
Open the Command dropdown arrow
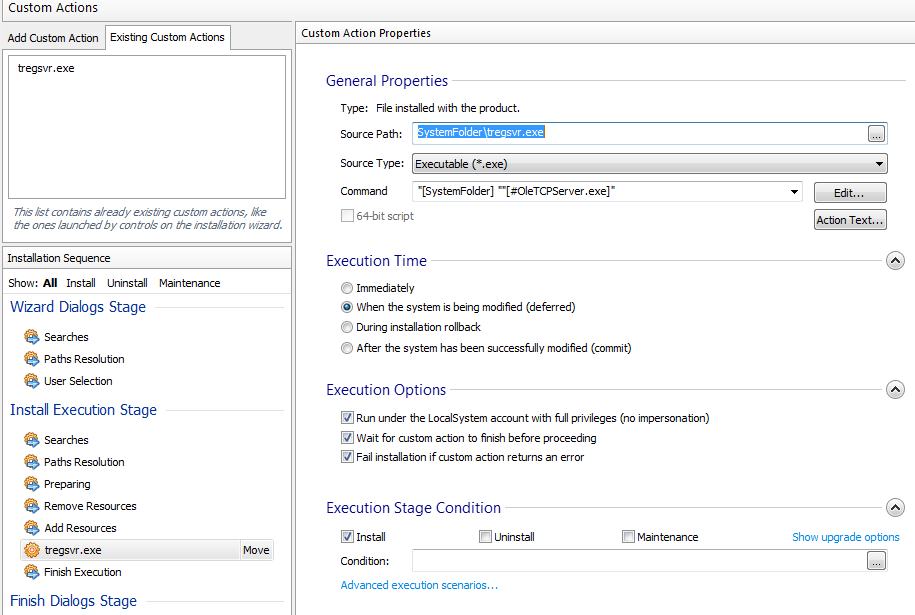coord(794,191)
